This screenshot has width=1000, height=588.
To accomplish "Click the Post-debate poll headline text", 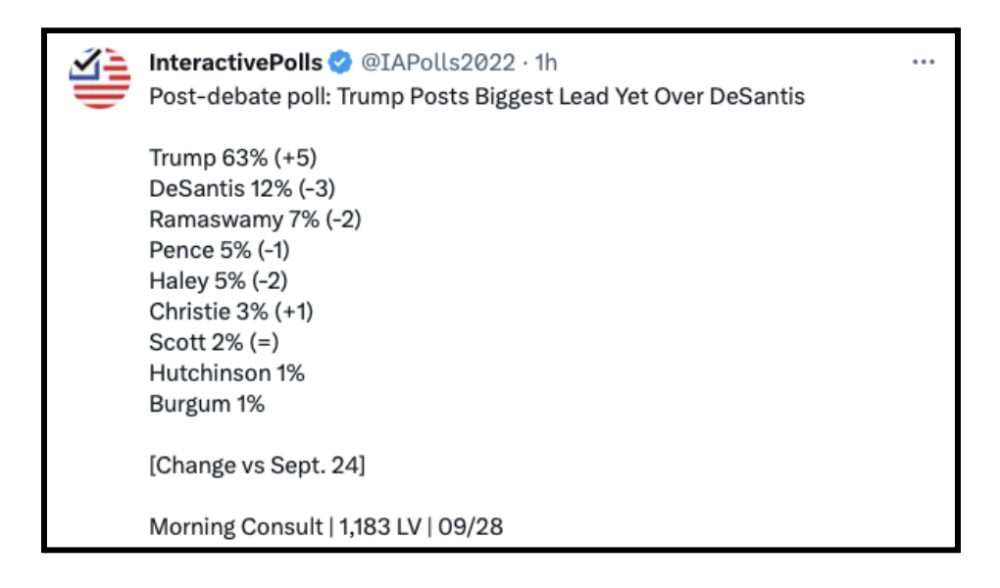I will pyautogui.click(x=477, y=98).
